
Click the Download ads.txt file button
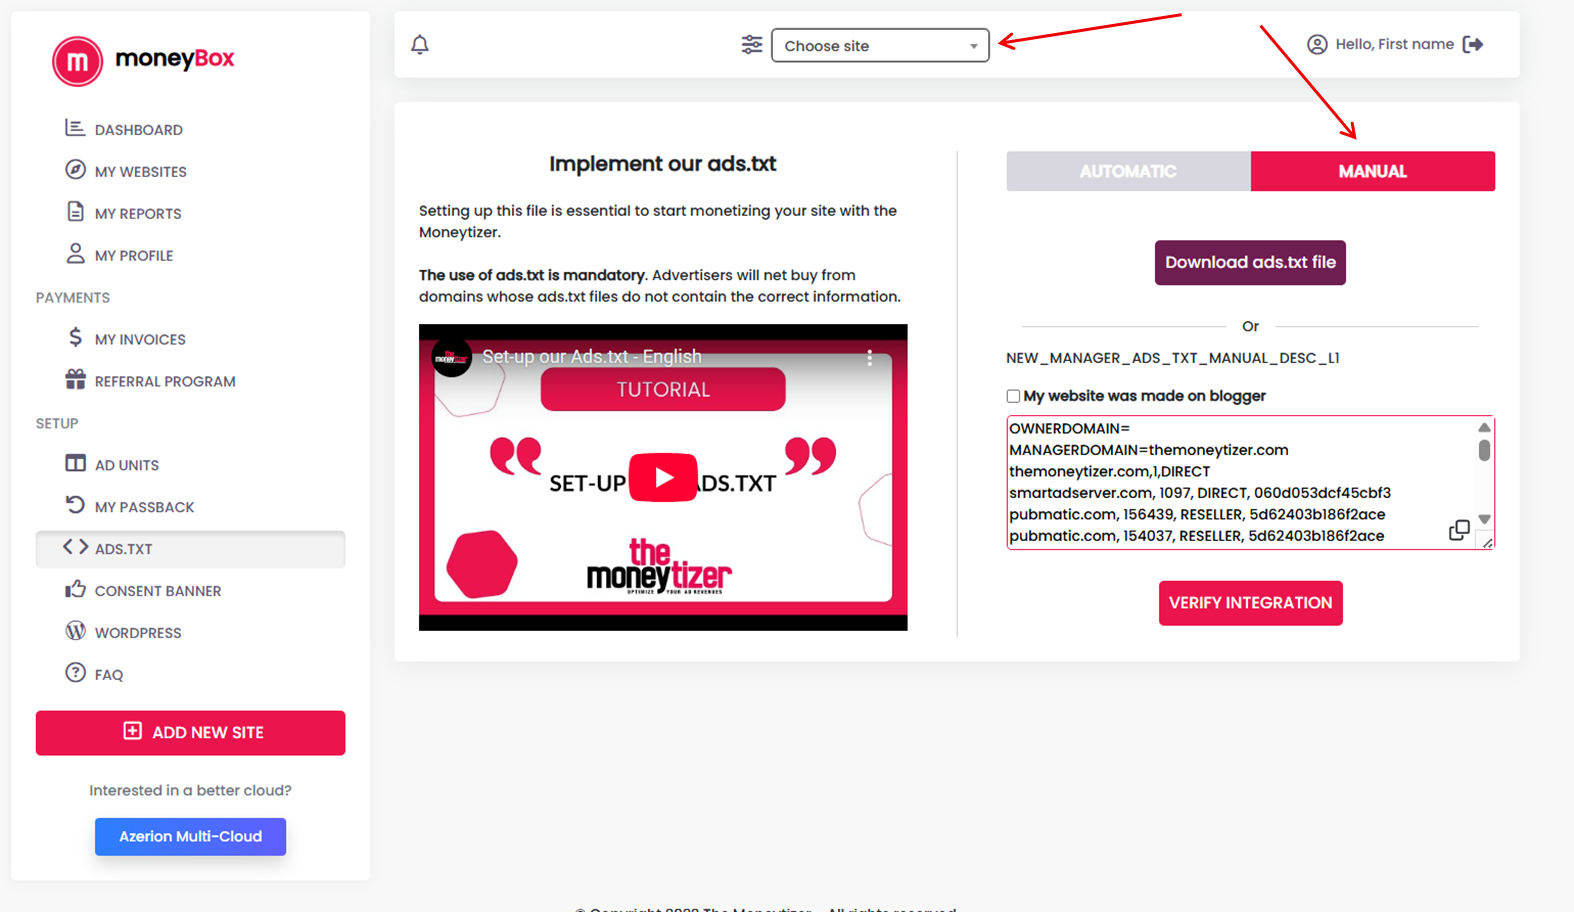tap(1250, 263)
